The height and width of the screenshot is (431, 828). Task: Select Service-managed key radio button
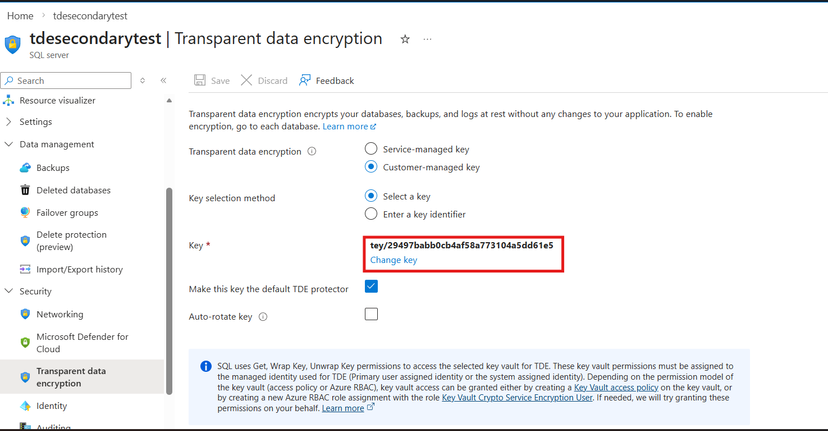pos(371,149)
